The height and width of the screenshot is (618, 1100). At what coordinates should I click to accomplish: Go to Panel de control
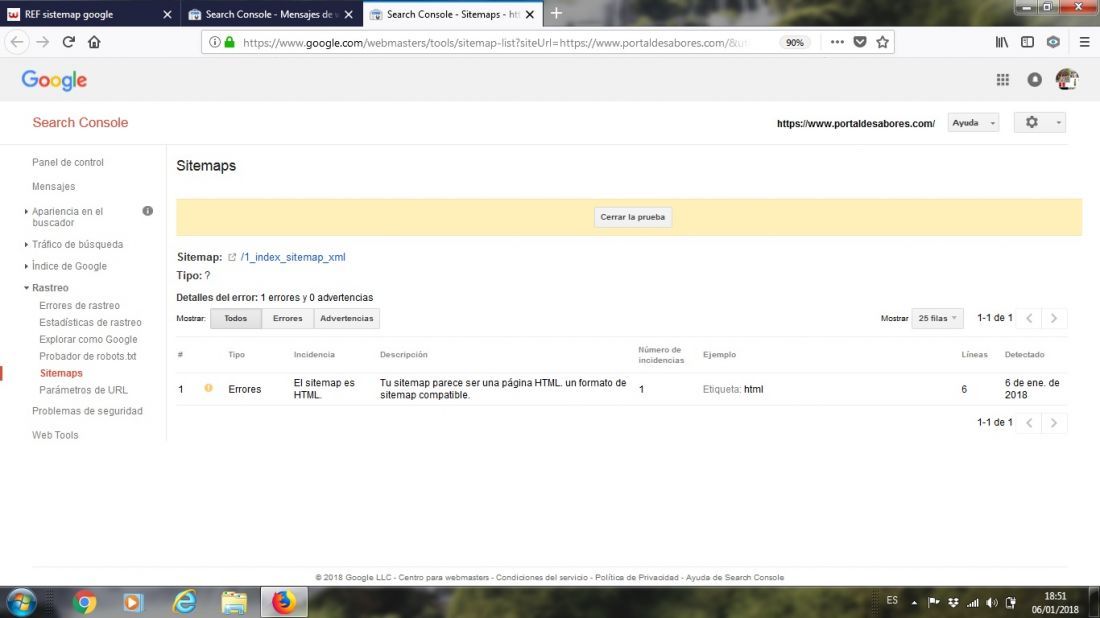(x=67, y=162)
